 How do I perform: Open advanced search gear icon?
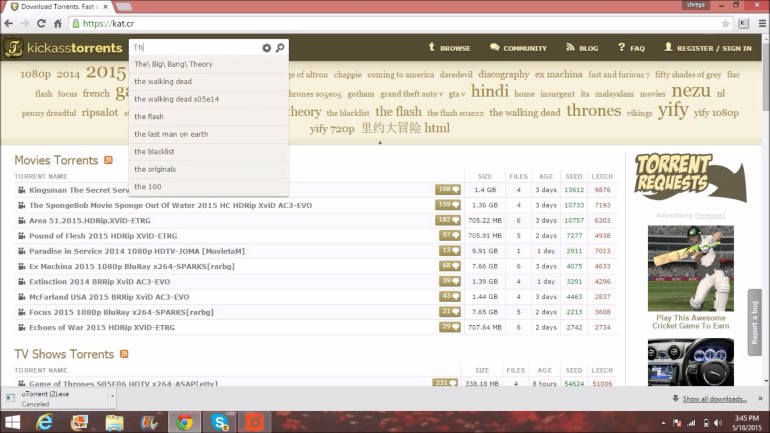(266, 47)
